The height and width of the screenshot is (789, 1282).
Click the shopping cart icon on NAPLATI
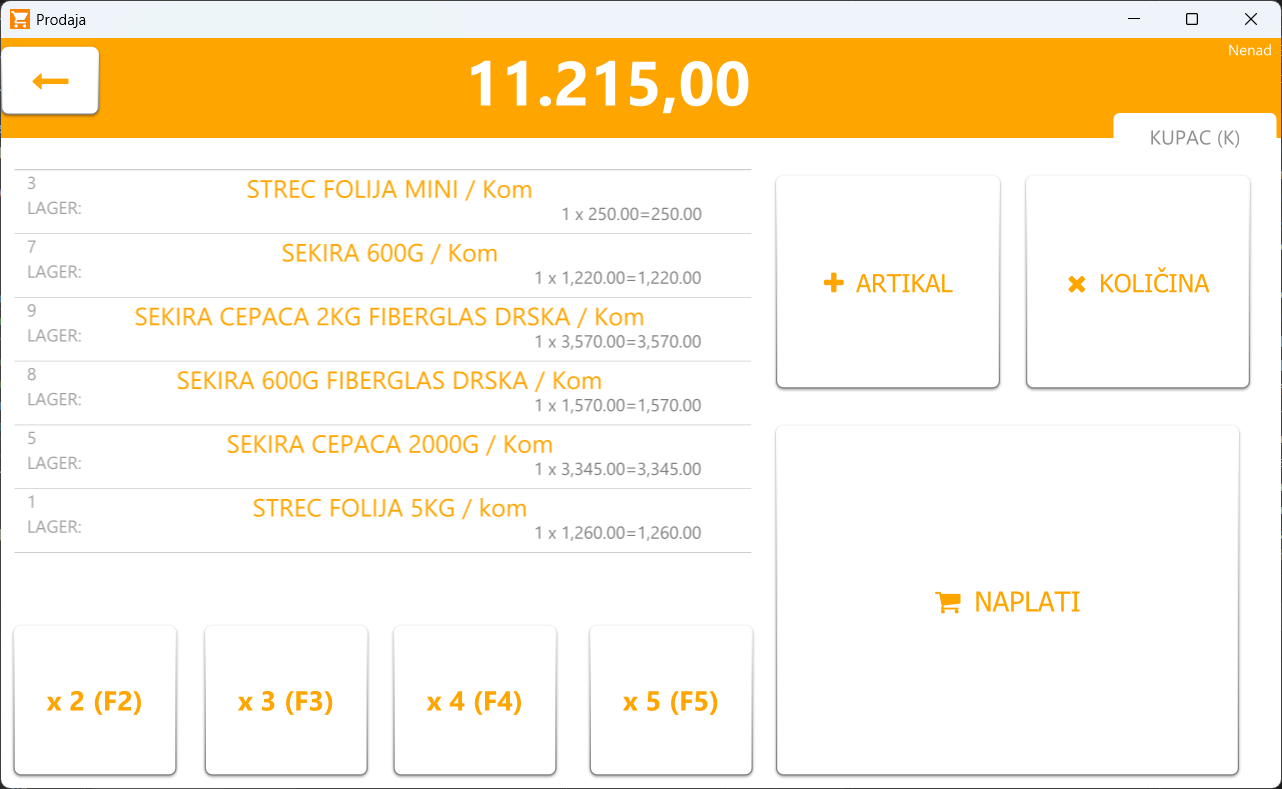pos(946,602)
